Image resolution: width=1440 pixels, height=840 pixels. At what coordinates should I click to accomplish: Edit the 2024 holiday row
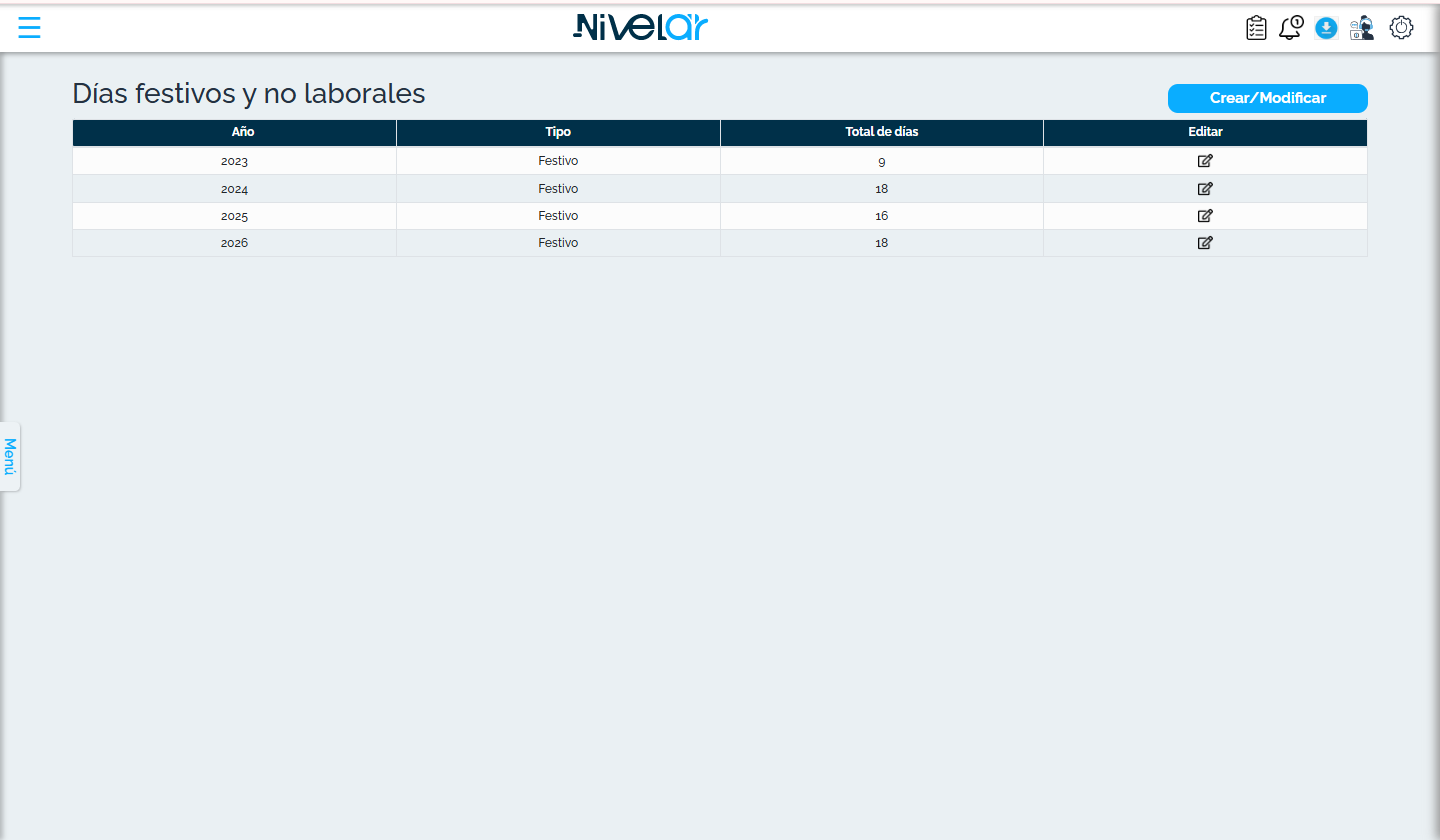click(1205, 188)
